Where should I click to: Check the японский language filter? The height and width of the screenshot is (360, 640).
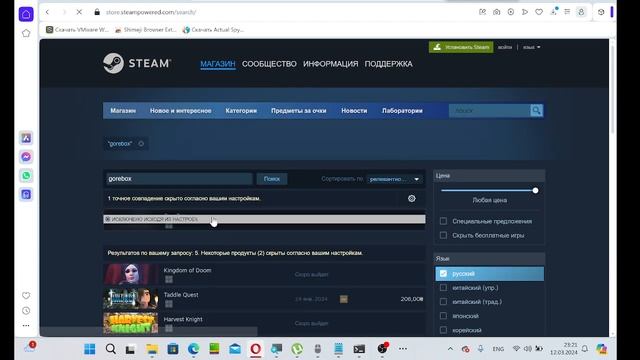443,316
